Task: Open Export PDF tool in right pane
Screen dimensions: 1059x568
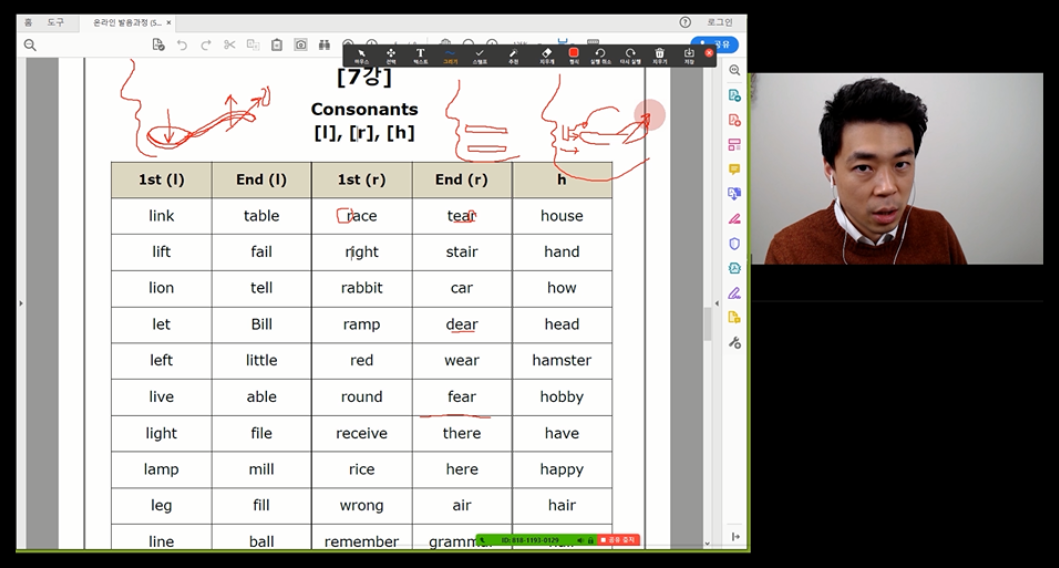Action: 735,95
